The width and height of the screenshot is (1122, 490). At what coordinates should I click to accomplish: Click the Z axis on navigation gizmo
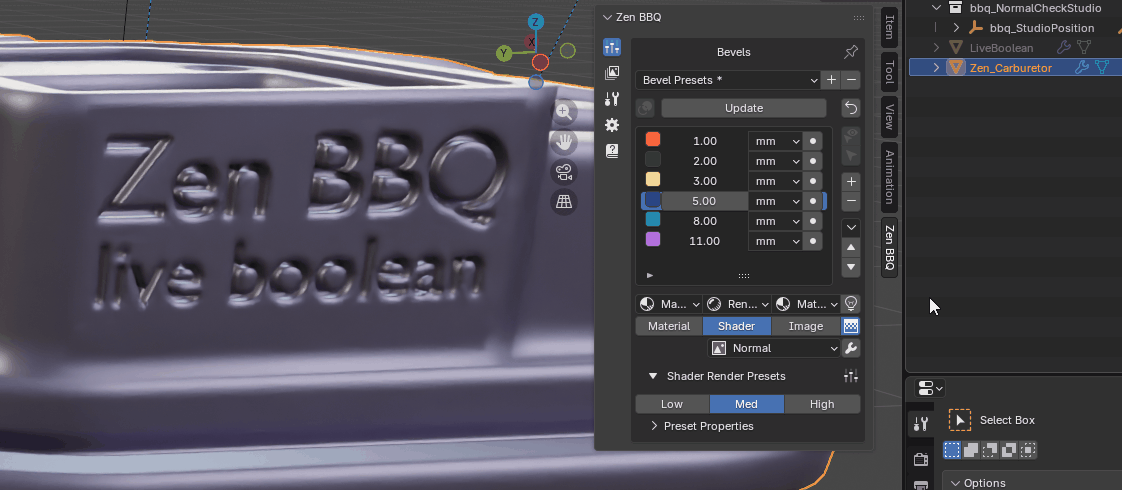pyautogui.click(x=535, y=21)
